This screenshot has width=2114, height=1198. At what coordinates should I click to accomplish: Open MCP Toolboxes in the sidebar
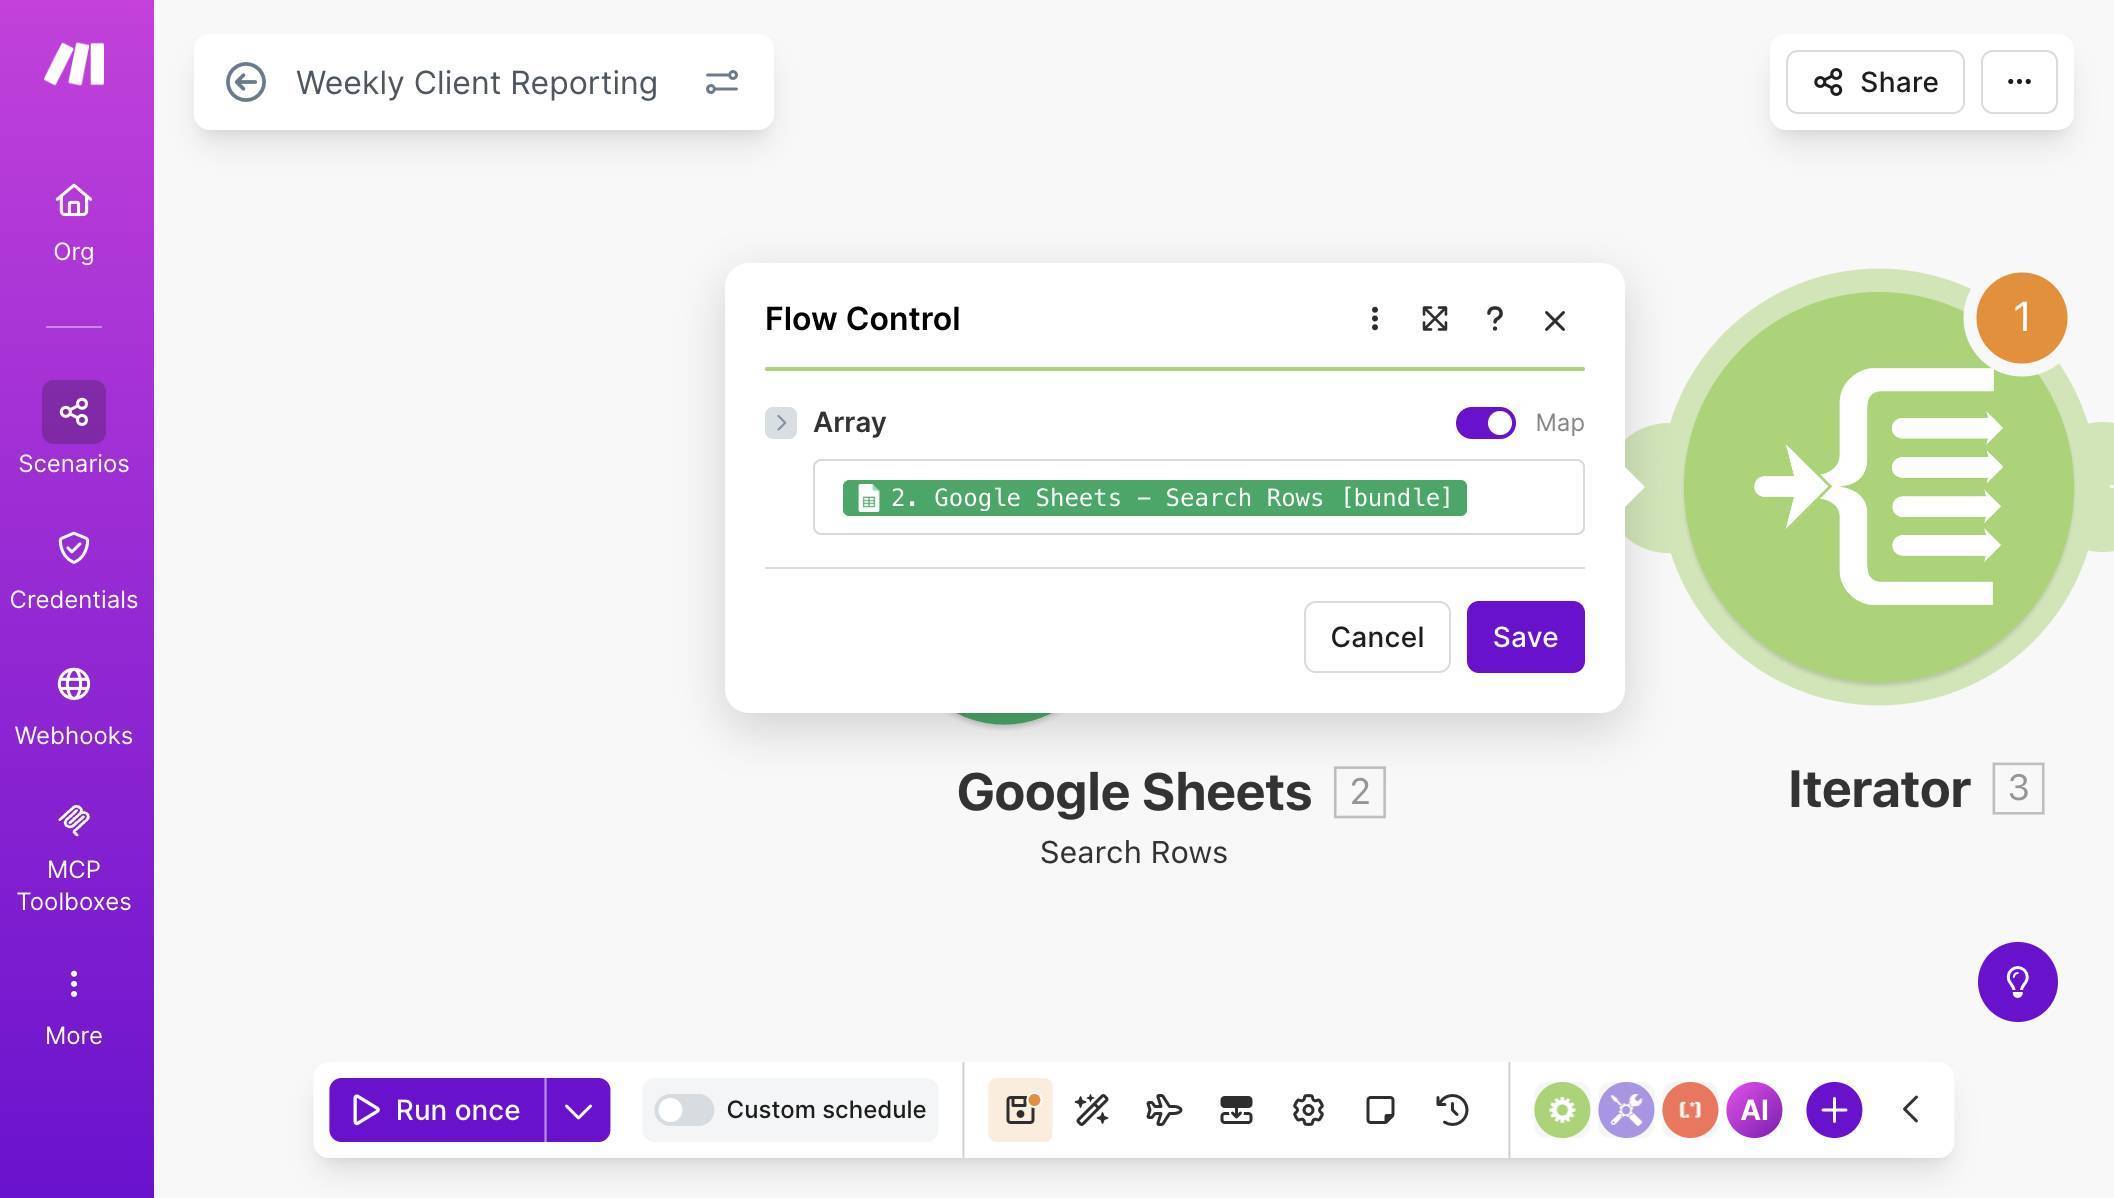73,850
